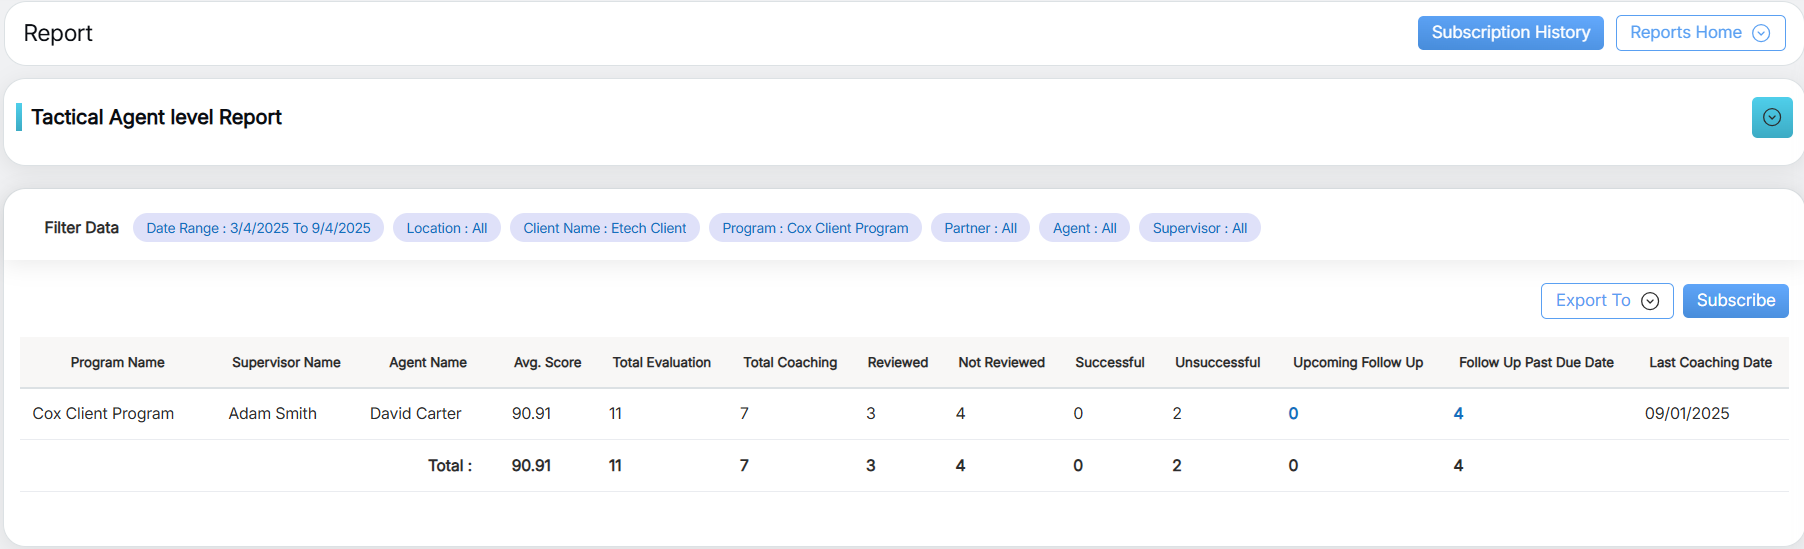Click the Total Evaluation column header
1804x549 pixels.
(661, 363)
